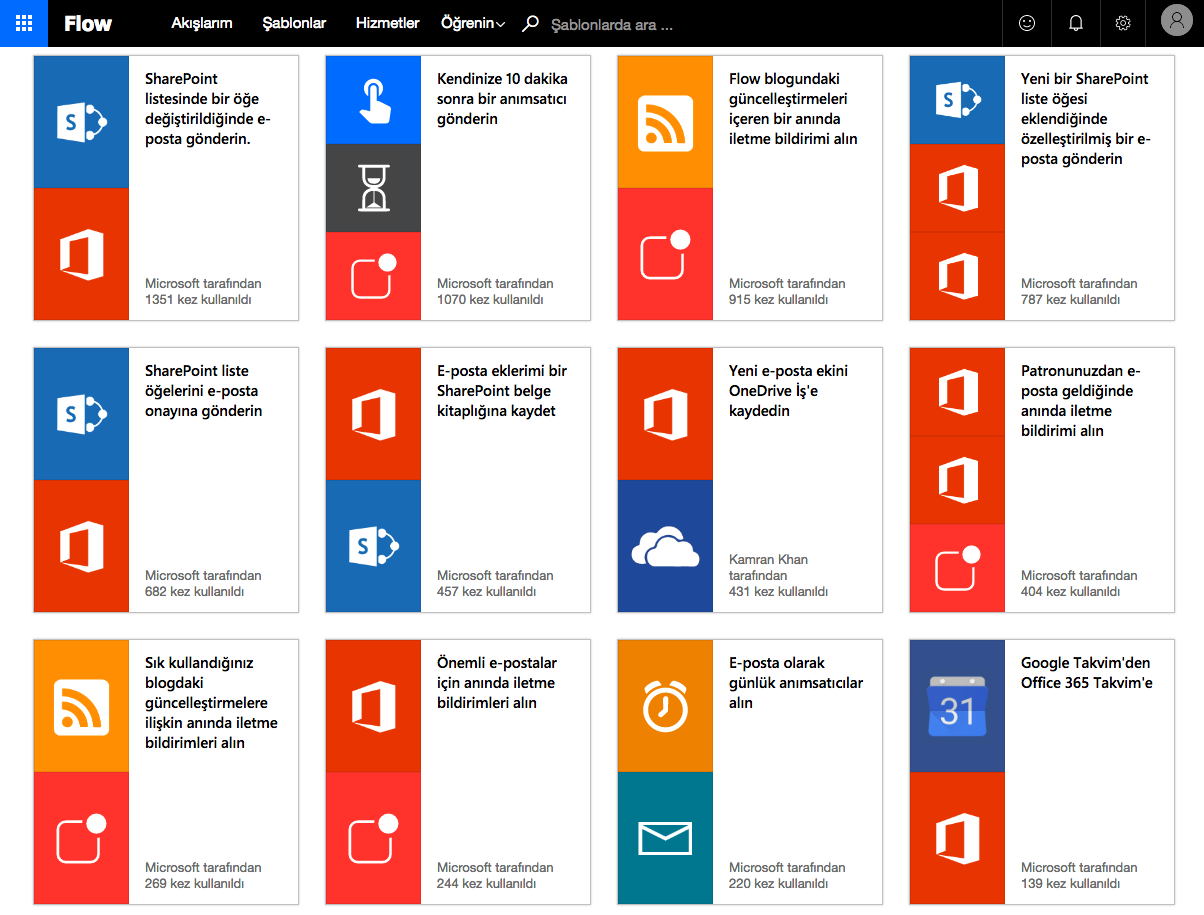Click RSS icon on Flow blogundaki card

(665, 122)
